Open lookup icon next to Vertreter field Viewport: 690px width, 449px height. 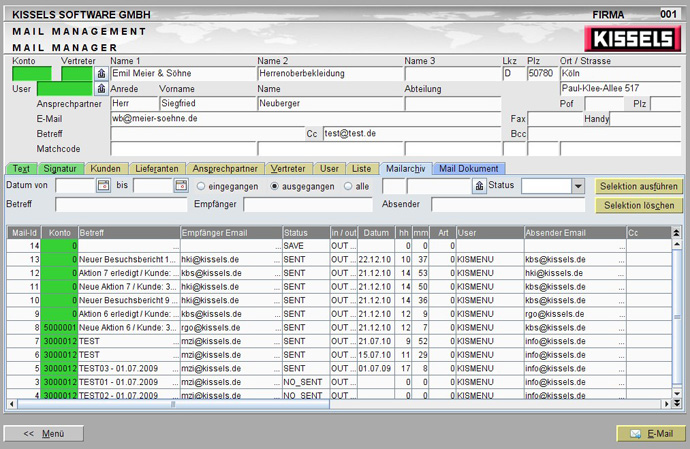click(101, 74)
